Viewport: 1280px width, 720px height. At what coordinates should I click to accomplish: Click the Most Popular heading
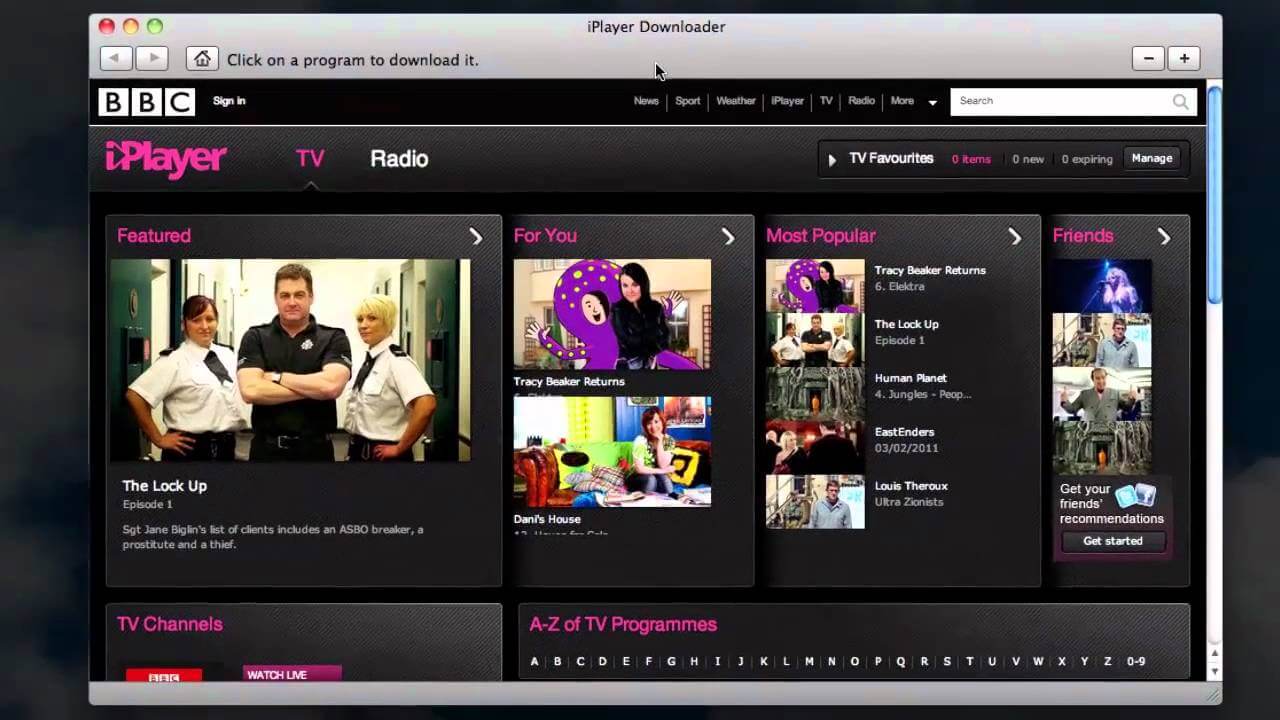pos(821,236)
